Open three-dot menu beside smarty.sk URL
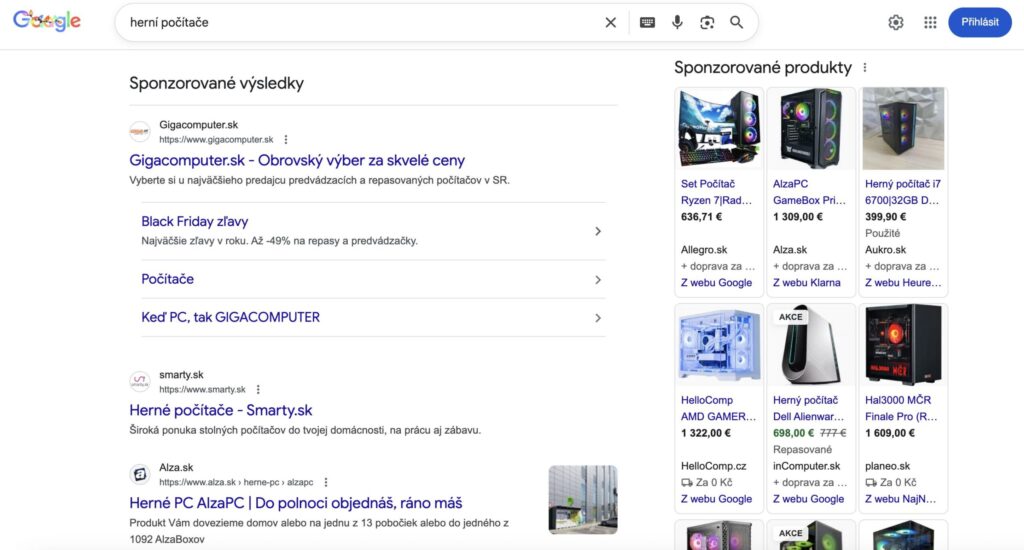1024x550 pixels. pos(258,389)
